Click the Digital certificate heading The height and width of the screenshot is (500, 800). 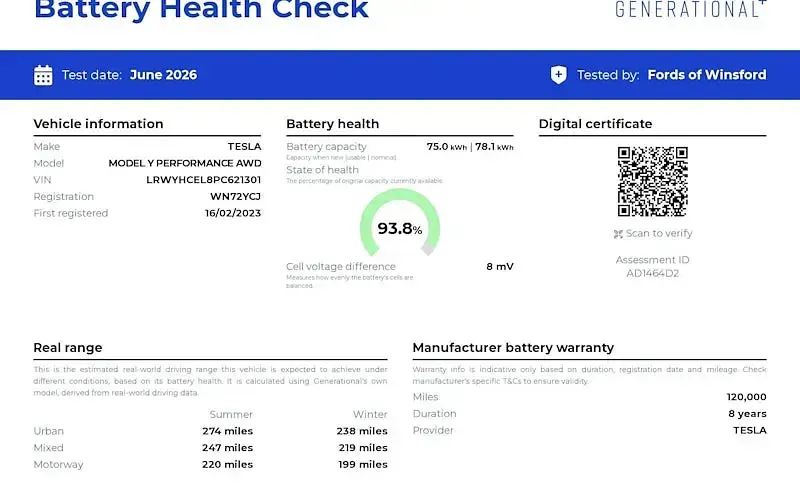595,124
